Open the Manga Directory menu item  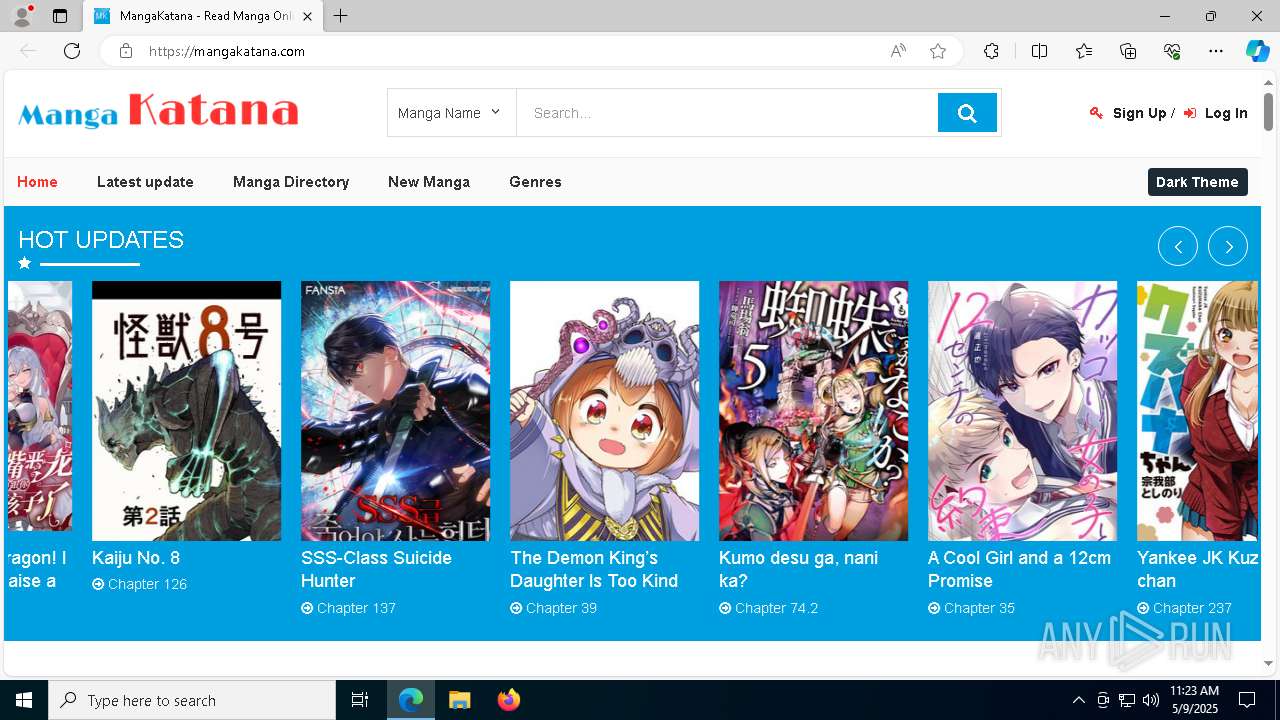[291, 182]
